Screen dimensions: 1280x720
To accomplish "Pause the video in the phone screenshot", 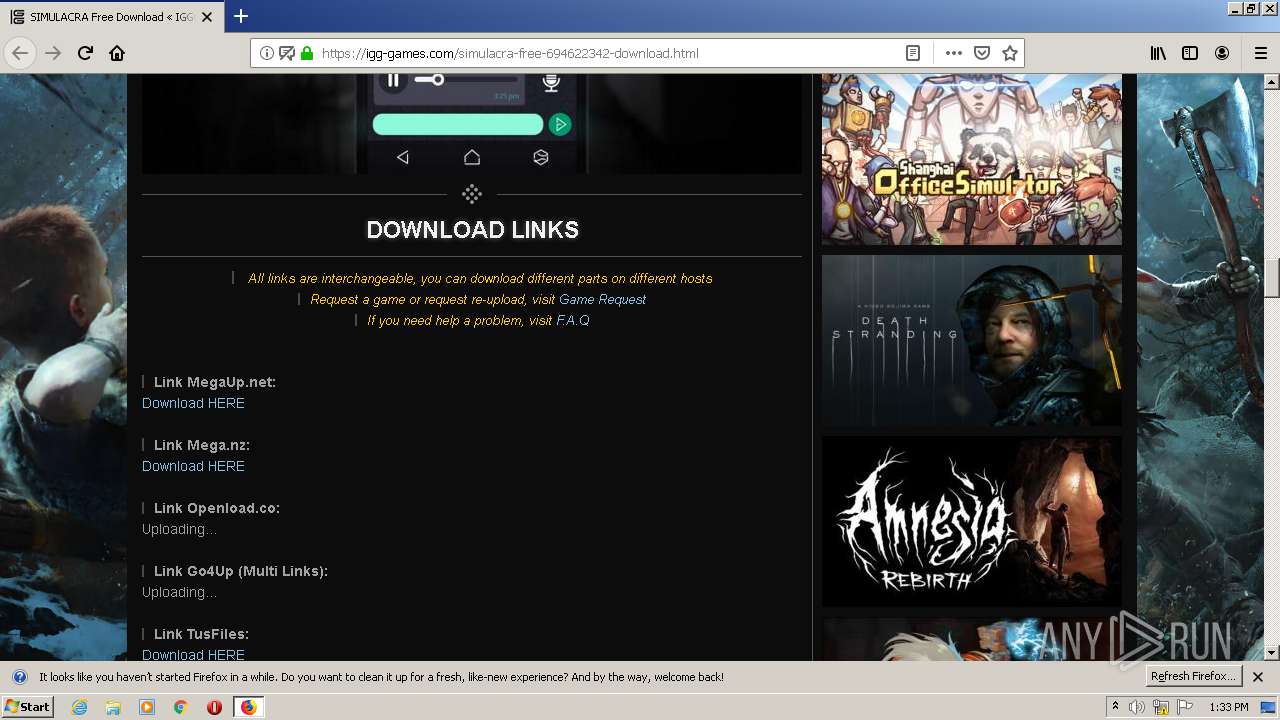I will pyautogui.click(x=393, y=80).
